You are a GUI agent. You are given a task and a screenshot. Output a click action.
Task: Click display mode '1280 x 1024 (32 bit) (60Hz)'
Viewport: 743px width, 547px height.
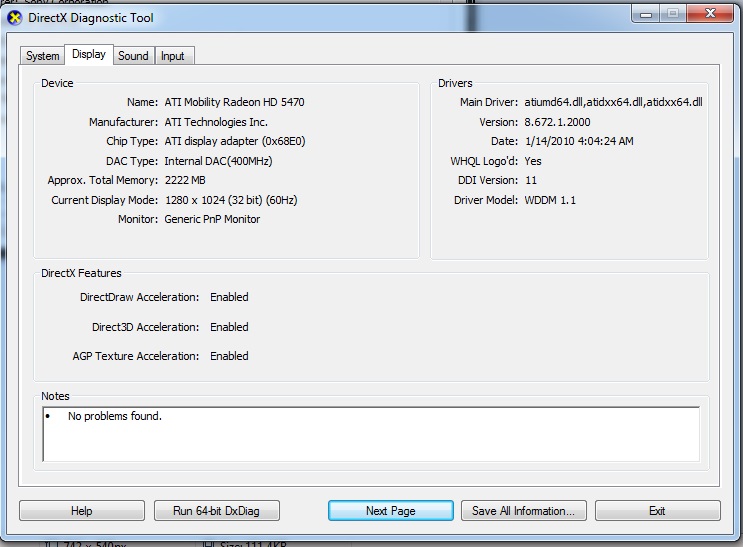231,200
